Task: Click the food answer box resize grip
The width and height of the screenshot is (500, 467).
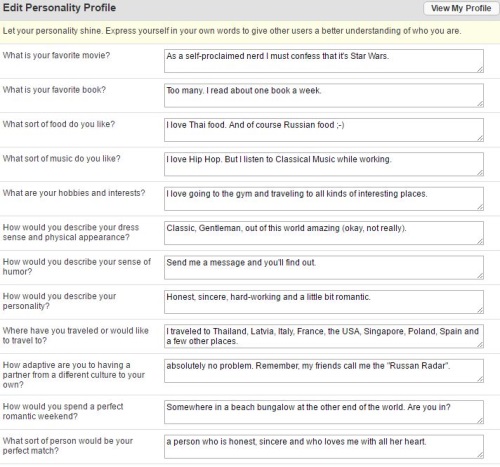Action: (480, 138)
